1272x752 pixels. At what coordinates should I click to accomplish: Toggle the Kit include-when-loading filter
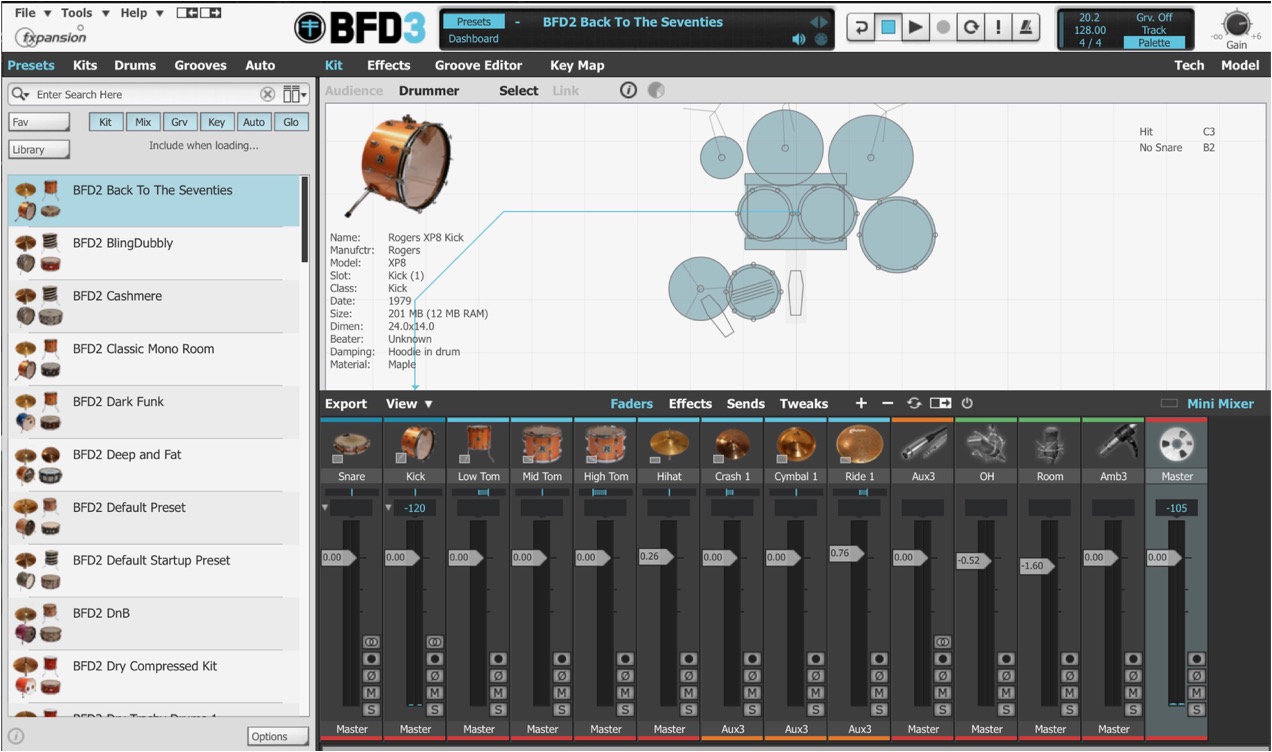(105, 122)
